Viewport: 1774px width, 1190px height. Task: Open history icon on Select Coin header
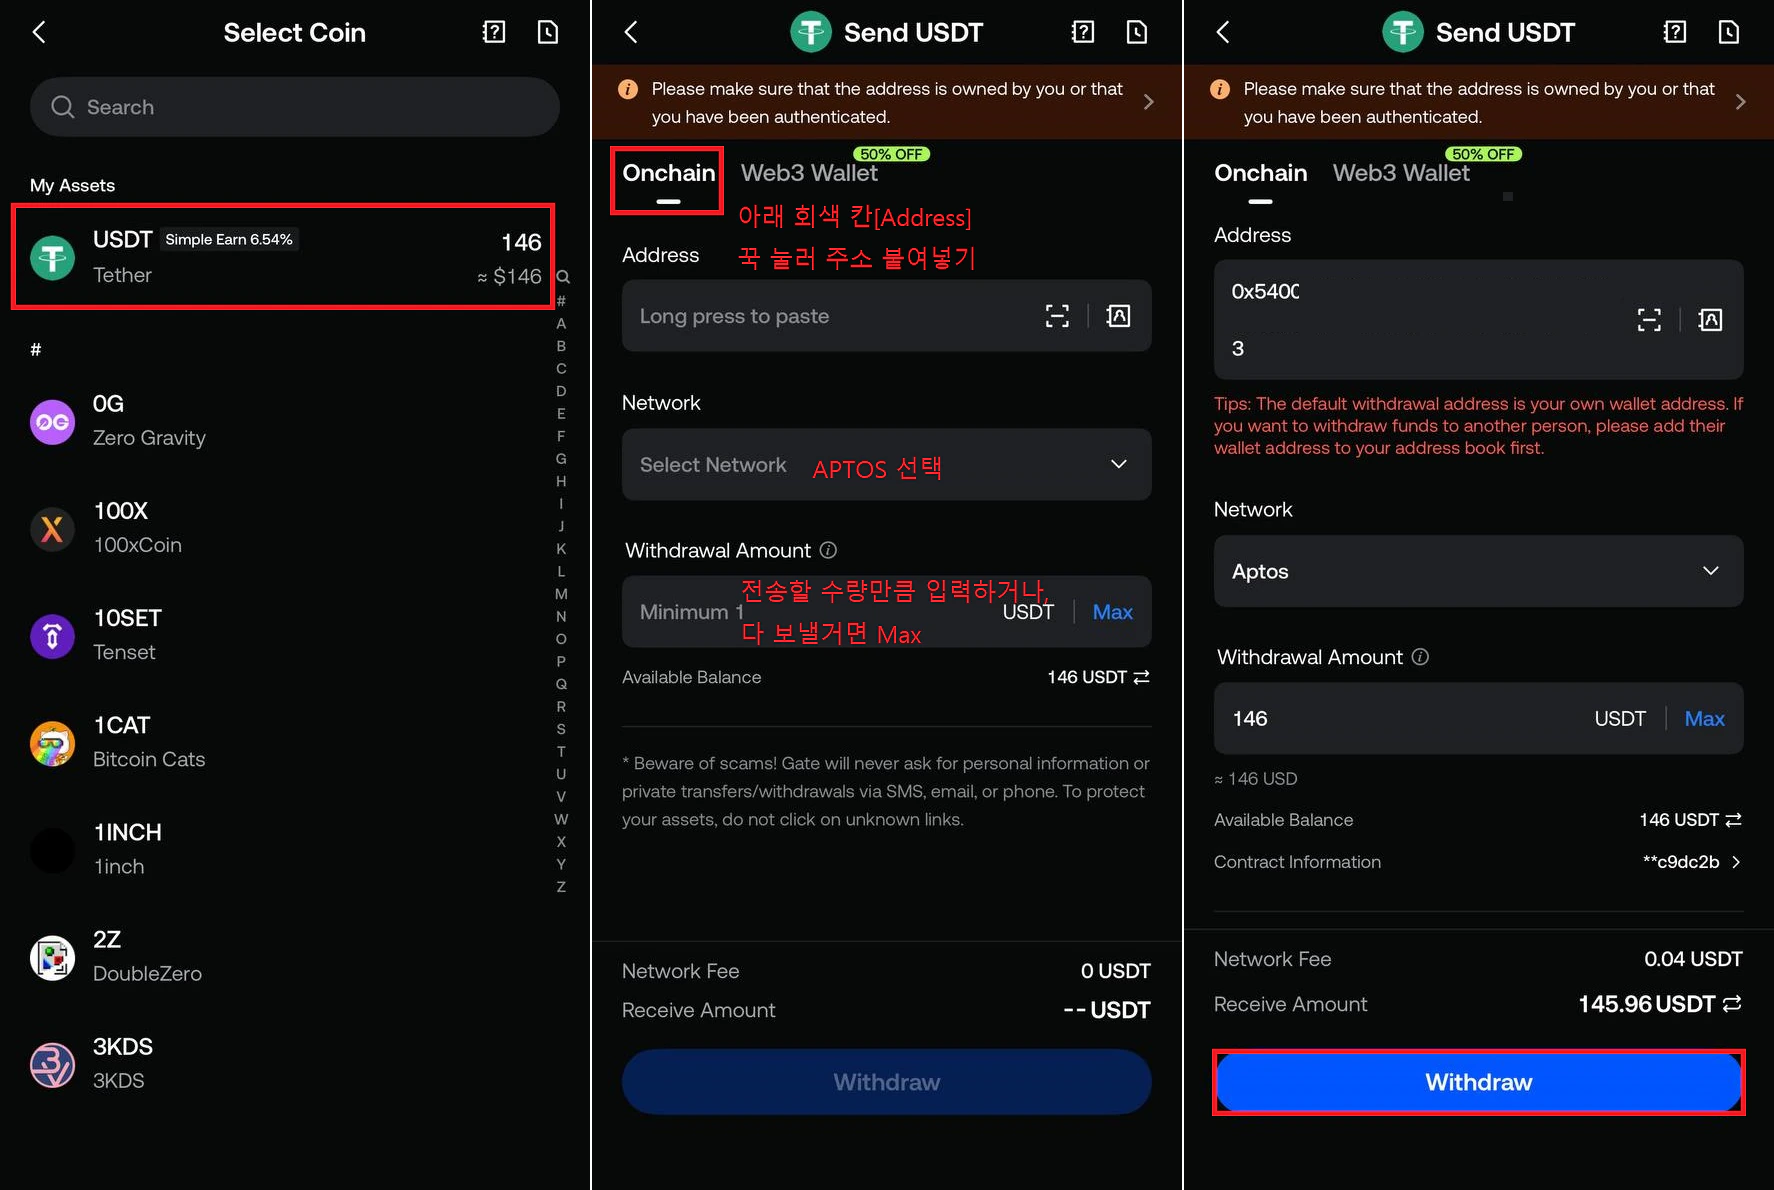547,32
